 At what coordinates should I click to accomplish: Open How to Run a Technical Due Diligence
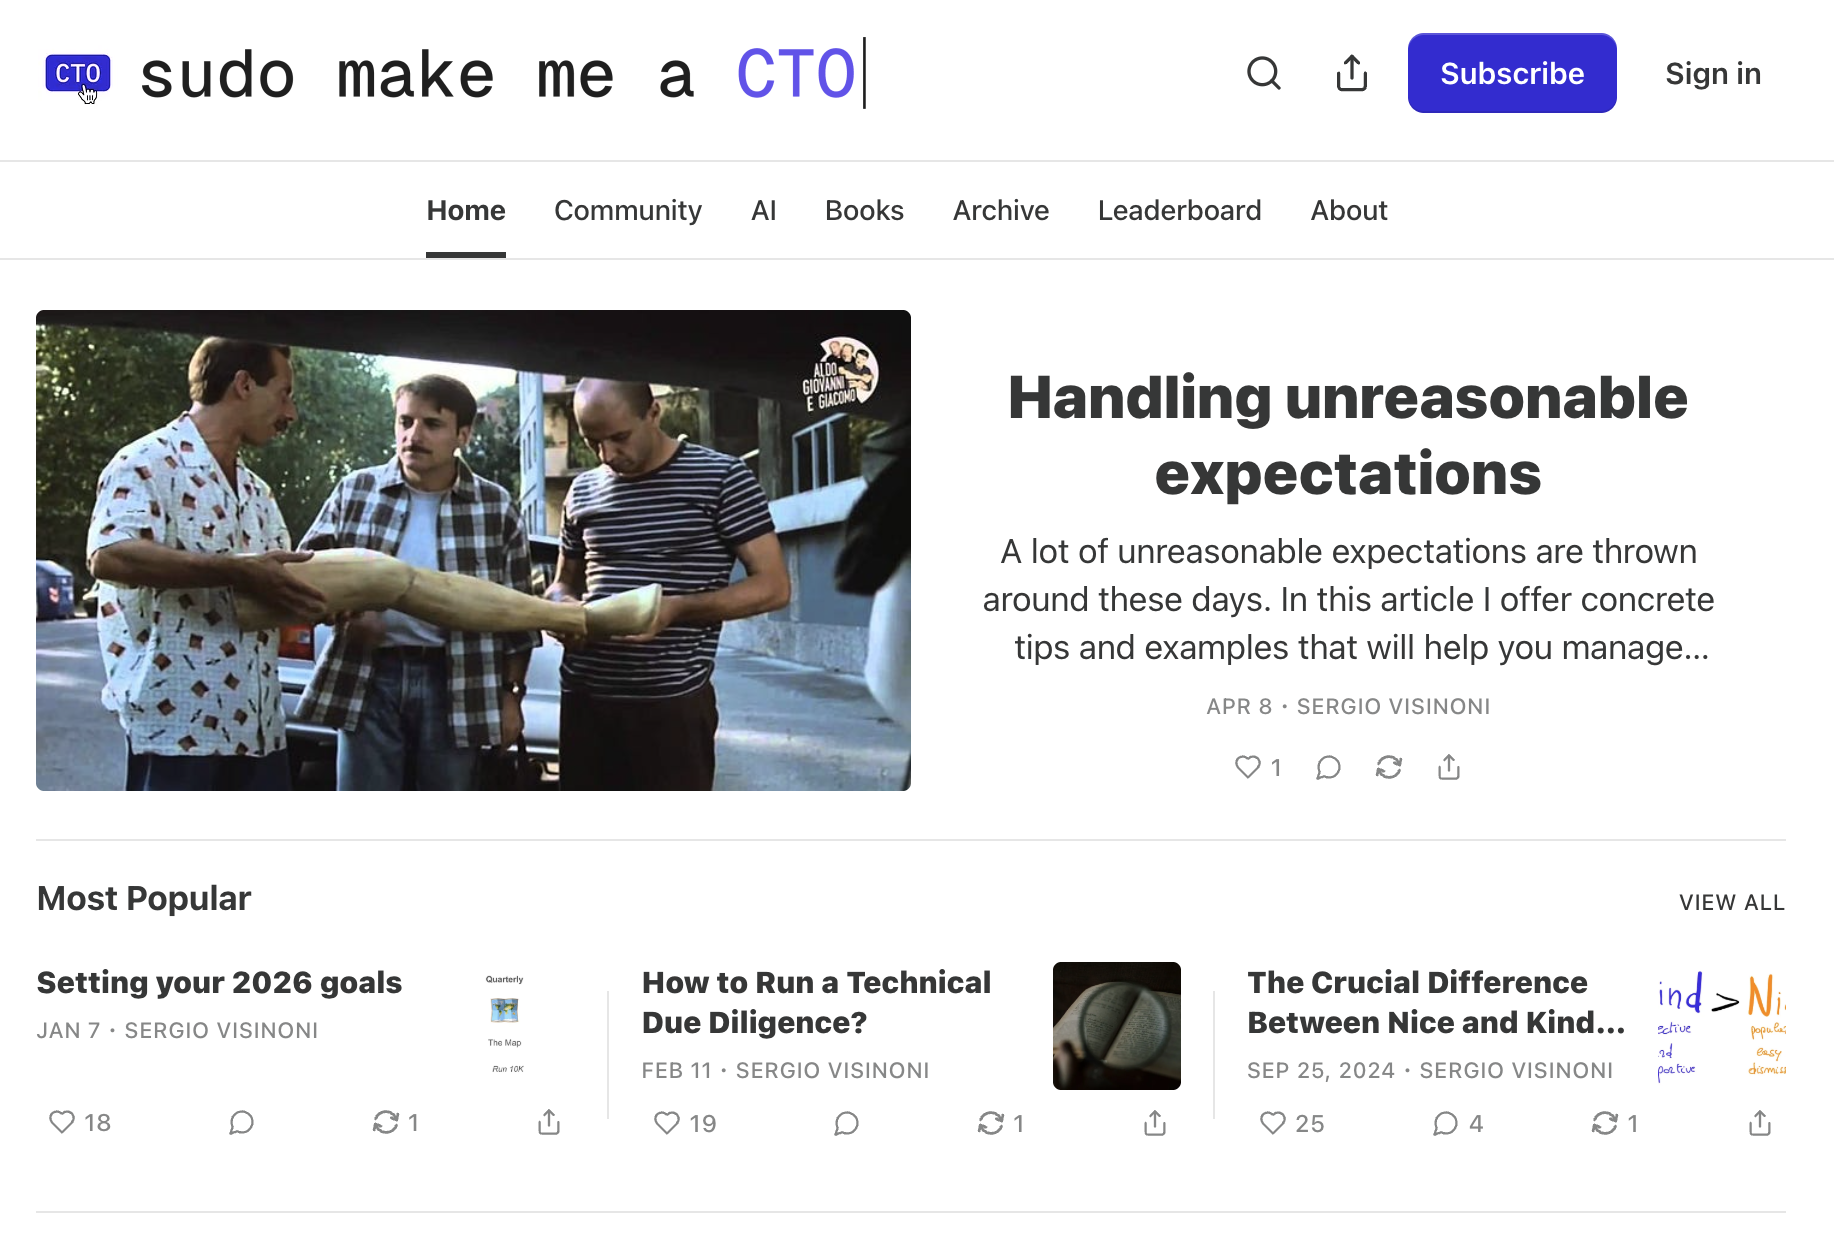tap(816, 1002)
